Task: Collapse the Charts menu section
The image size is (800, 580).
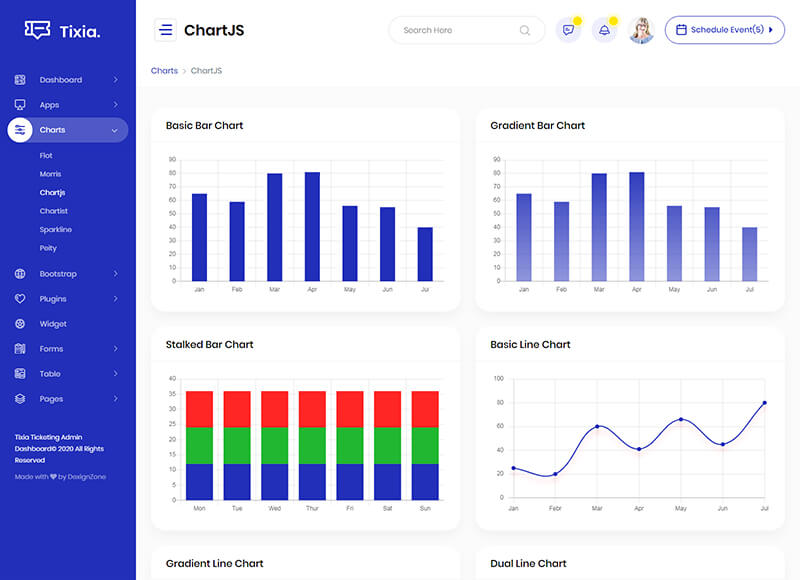Action: 115,130
